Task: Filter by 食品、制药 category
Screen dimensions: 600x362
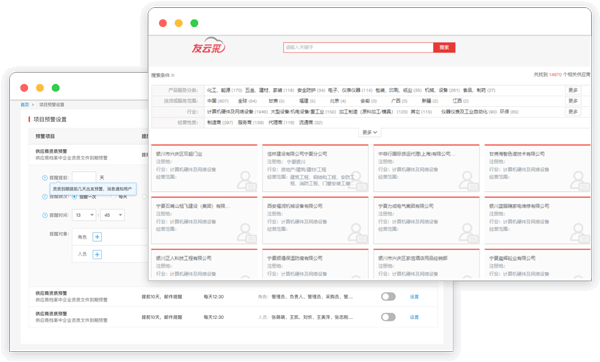Action: click(x=479, y=90)
